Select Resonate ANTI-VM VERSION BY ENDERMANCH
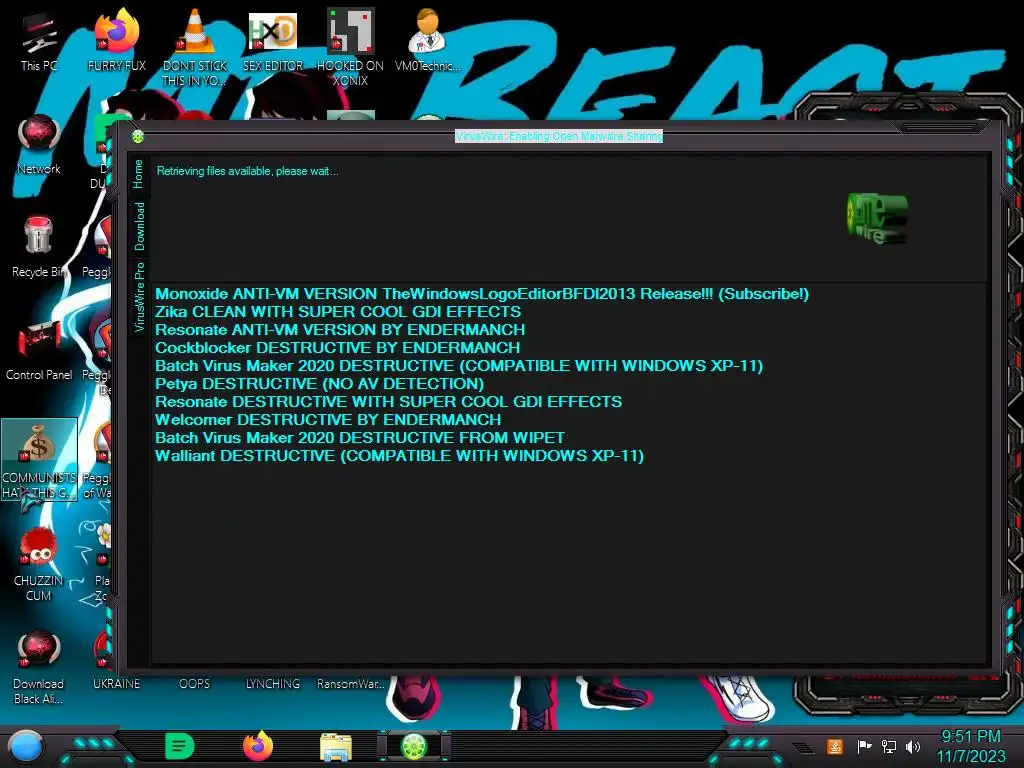Viewport: 1024px width, 768px height. pos(340,330)
